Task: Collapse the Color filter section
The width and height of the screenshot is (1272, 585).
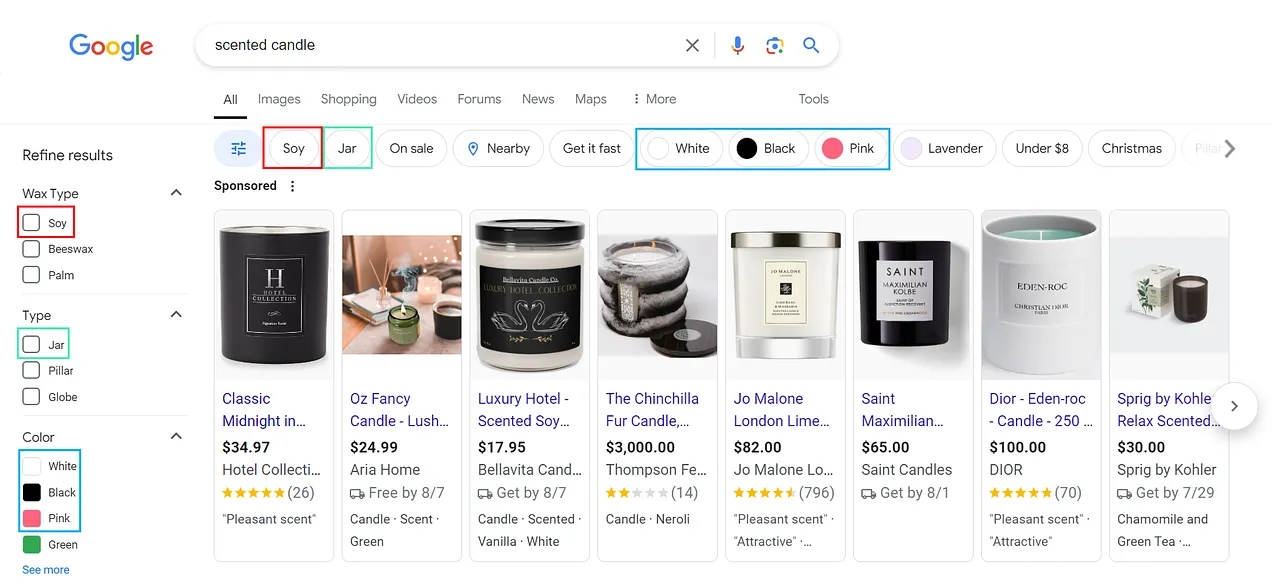Action: tap(176, 437)
